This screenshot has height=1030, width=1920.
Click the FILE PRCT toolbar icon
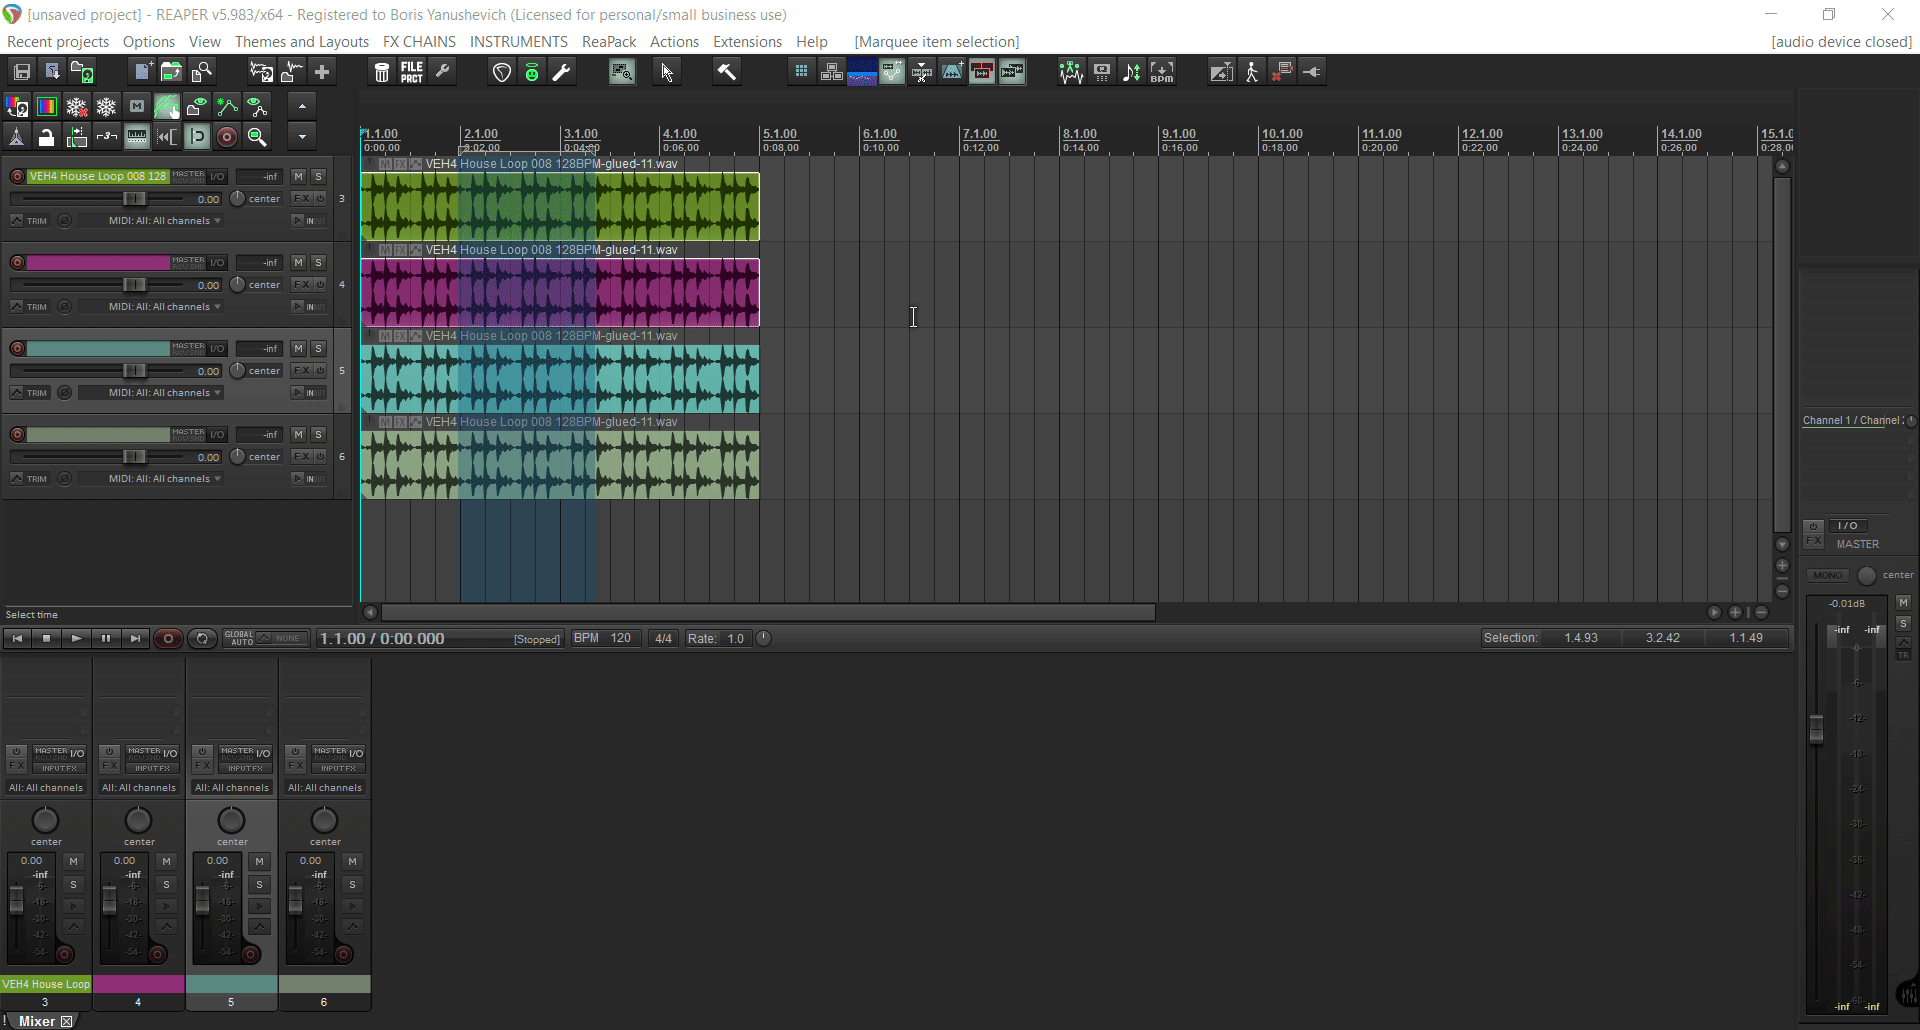pos(412,72)
